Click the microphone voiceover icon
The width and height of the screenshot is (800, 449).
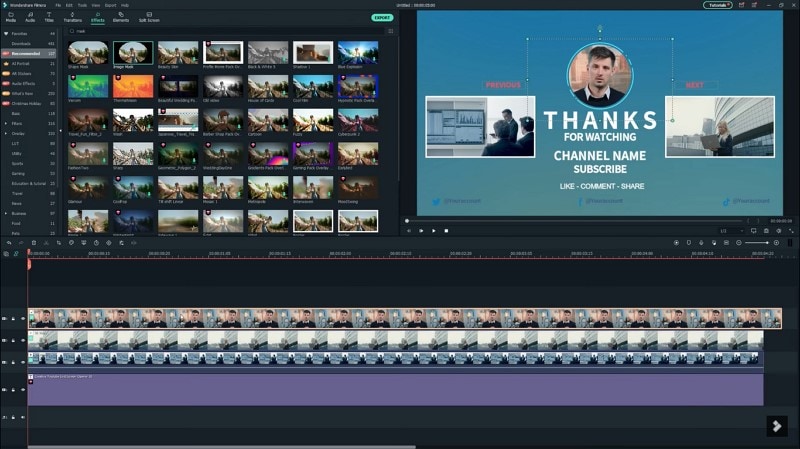[701, 243]
